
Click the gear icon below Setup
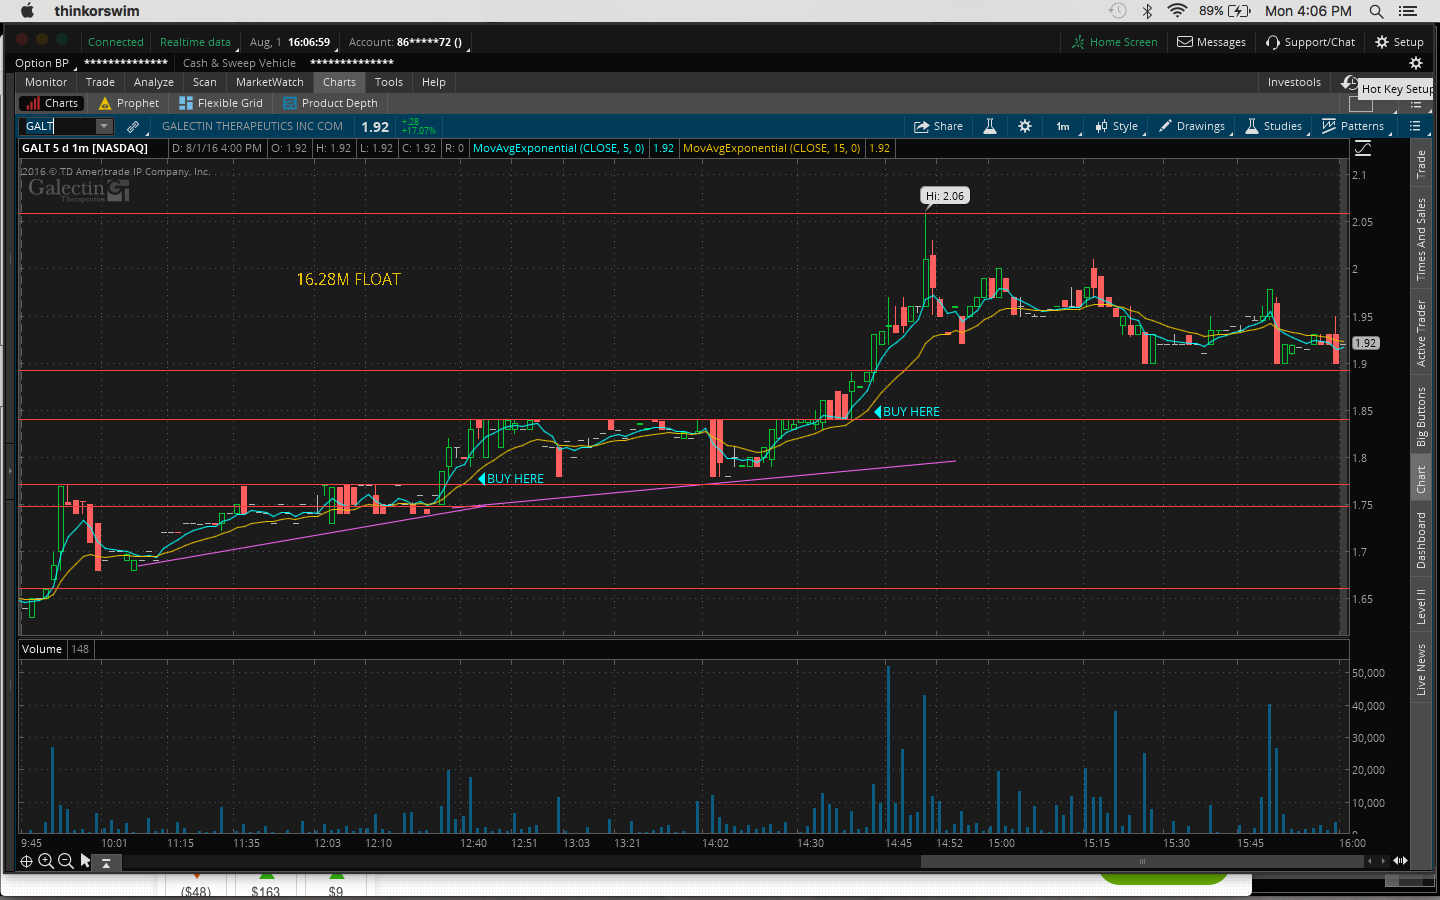[x=1415, y=63]
